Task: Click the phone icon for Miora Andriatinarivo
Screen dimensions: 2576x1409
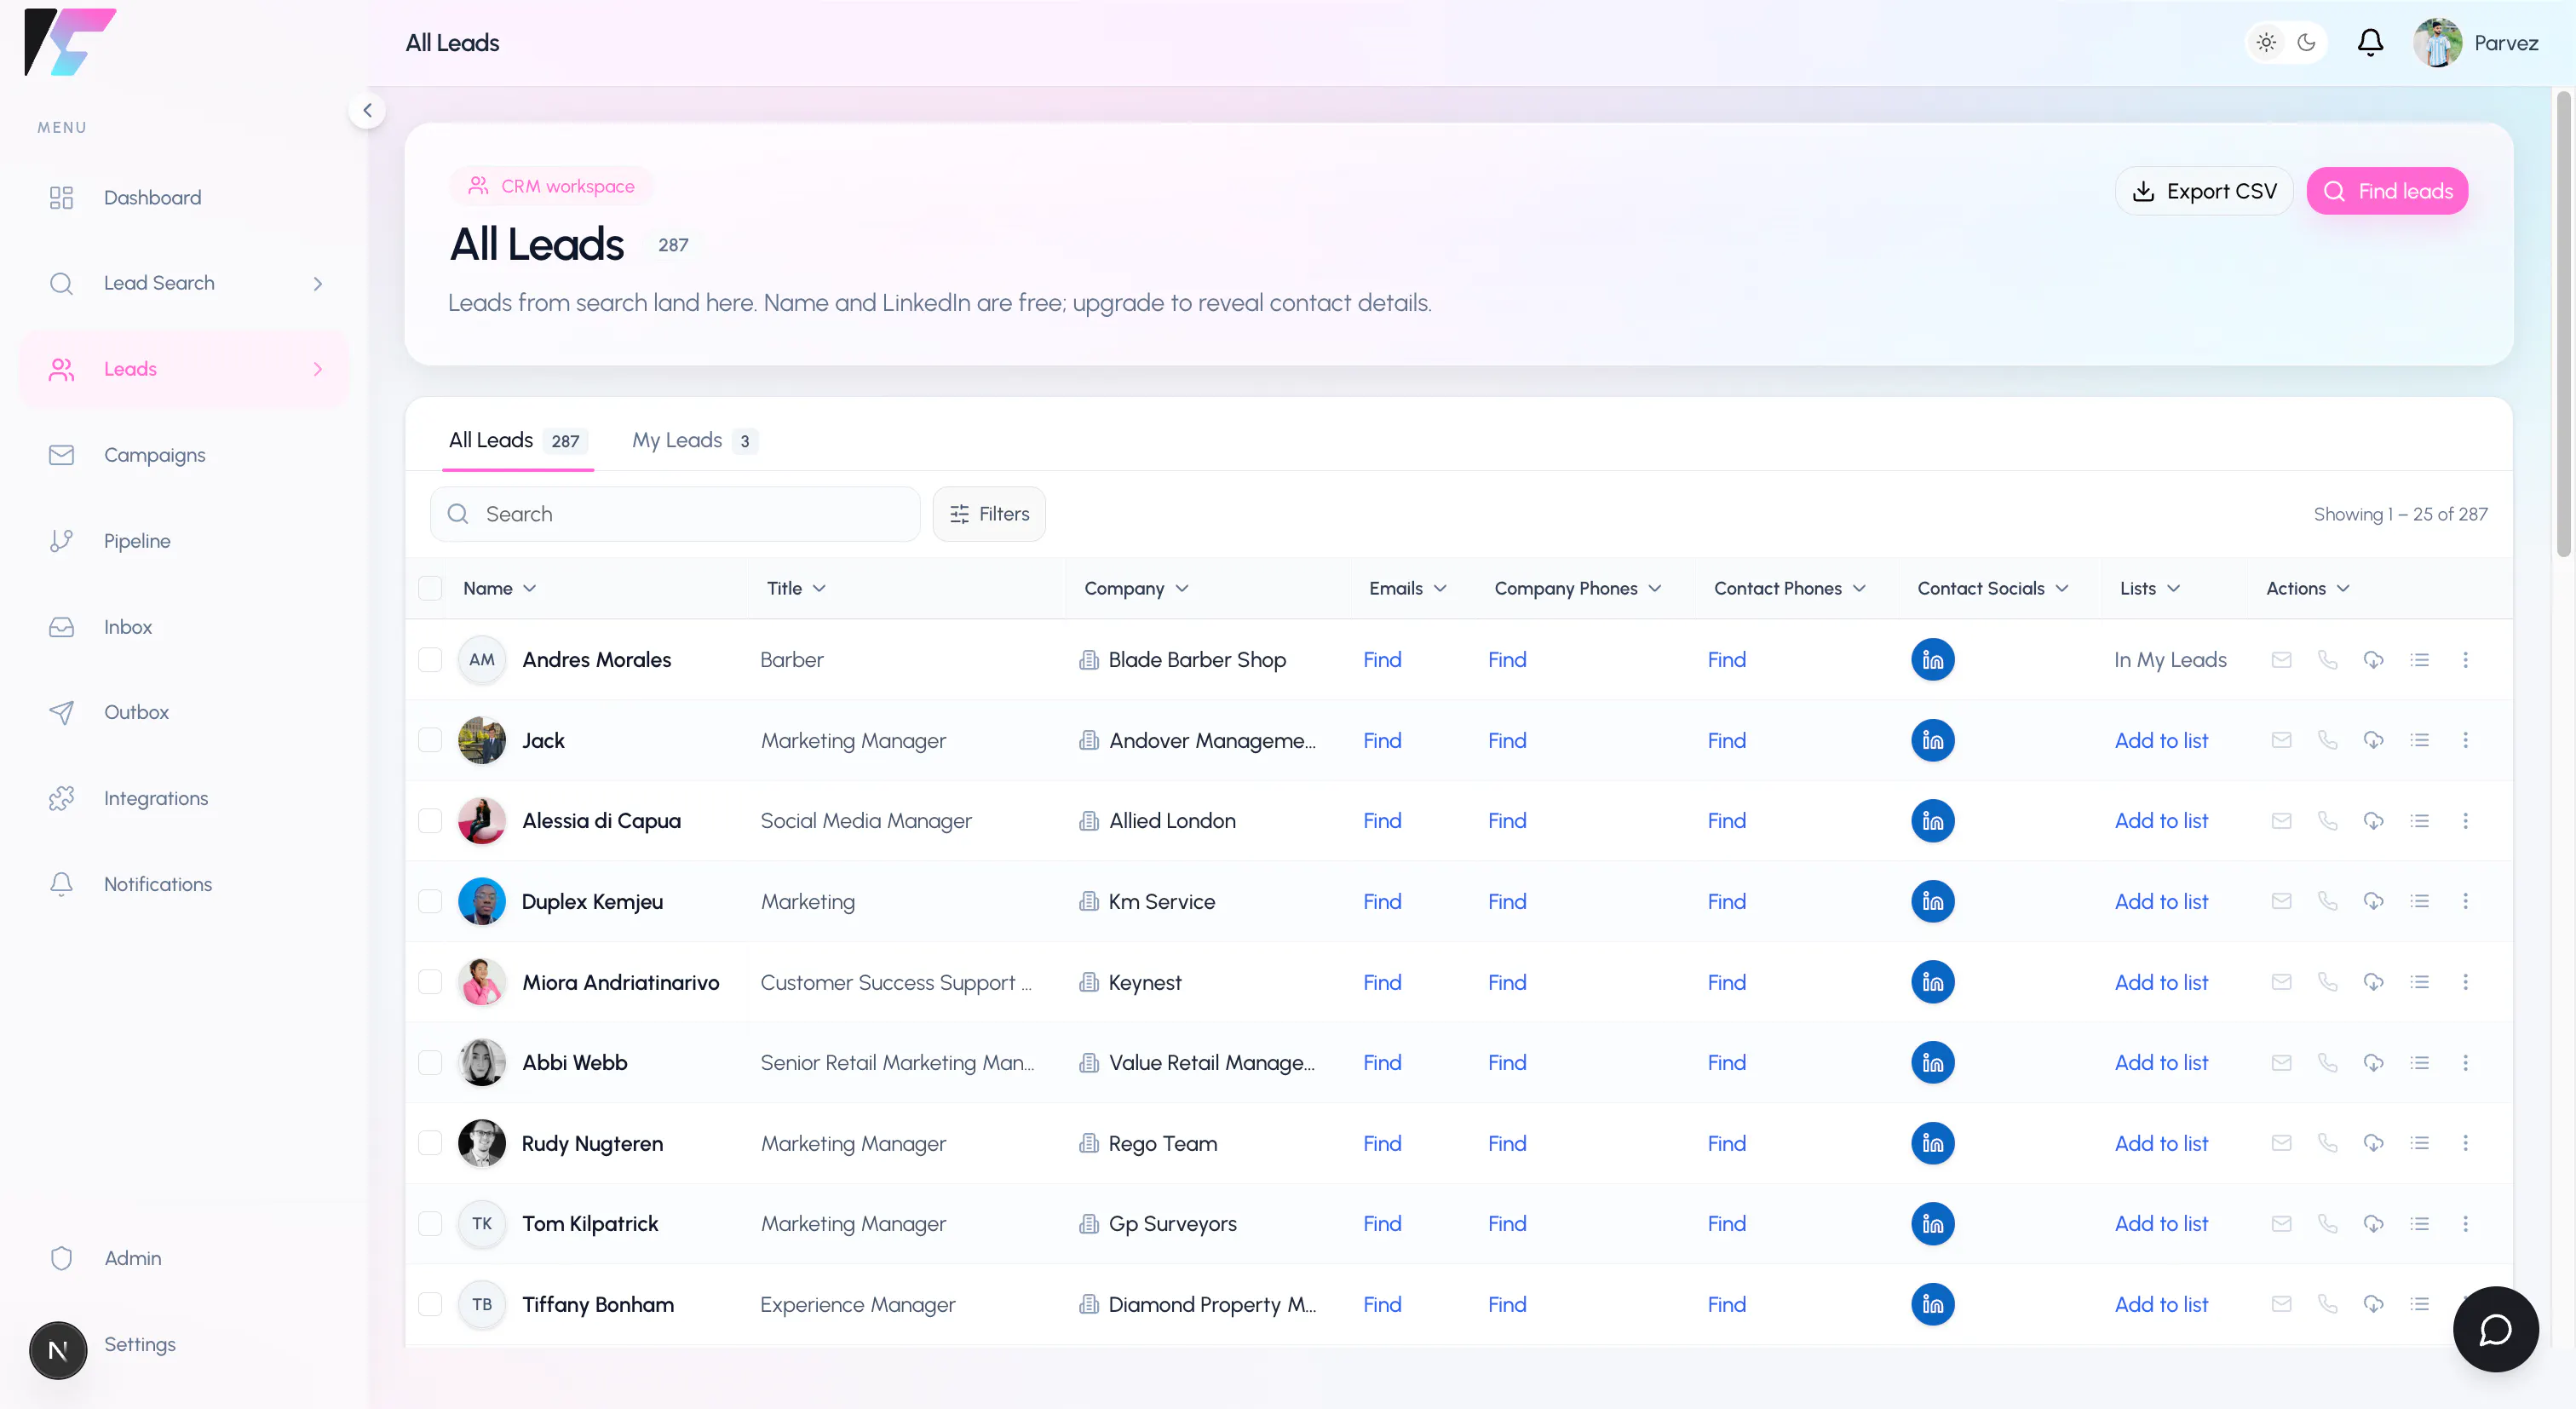Action: [x=2327, y=982]
